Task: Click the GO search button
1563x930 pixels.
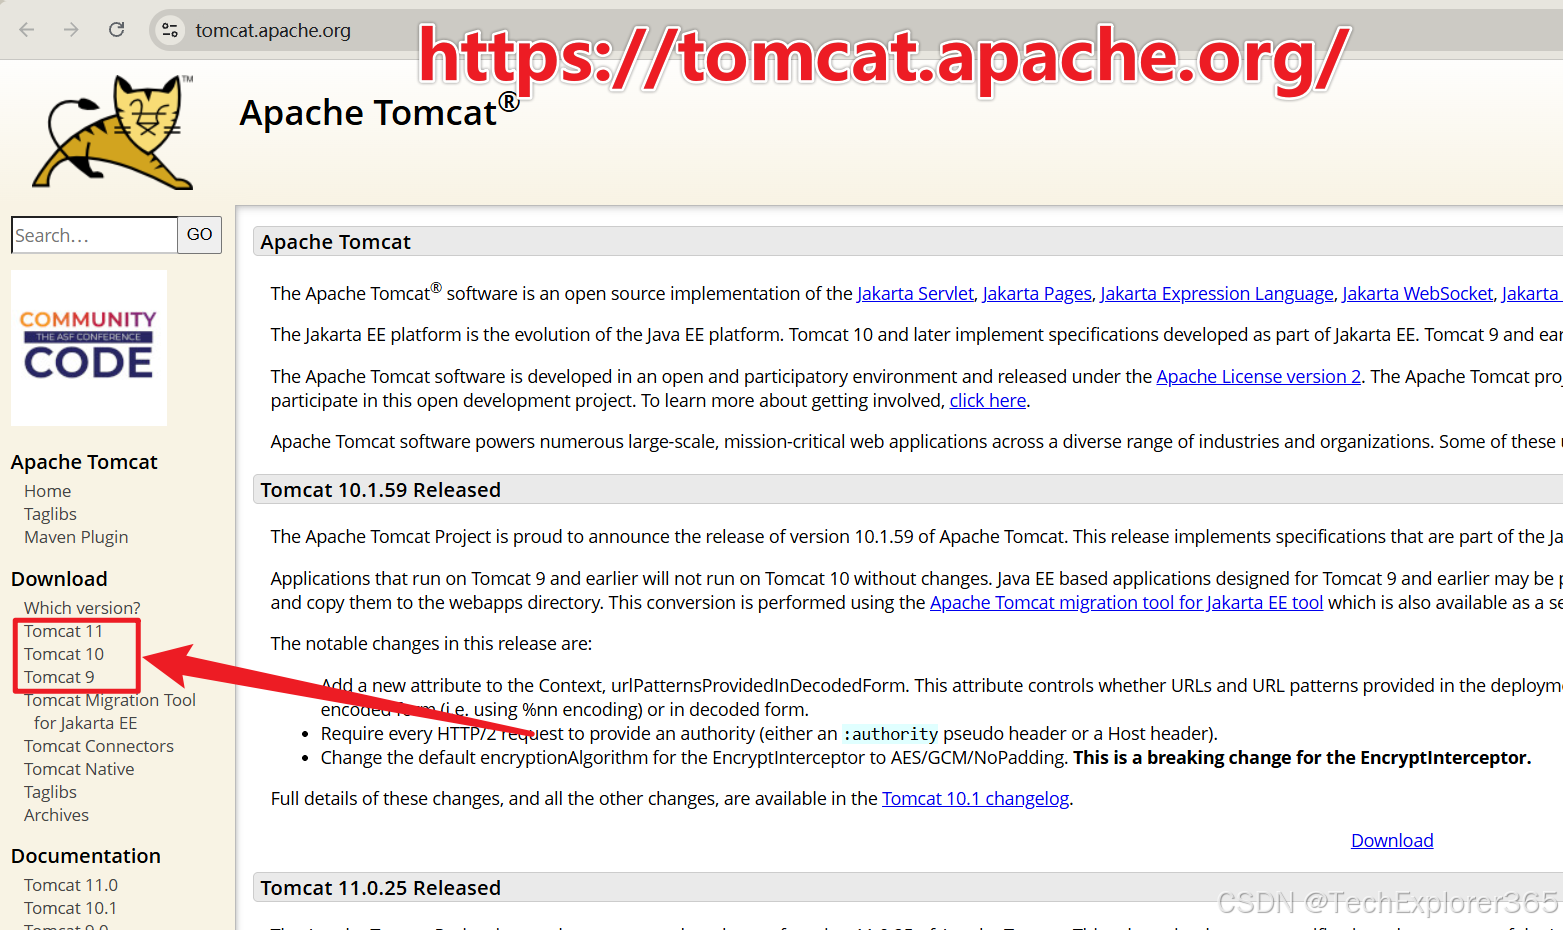Action: 200,235
